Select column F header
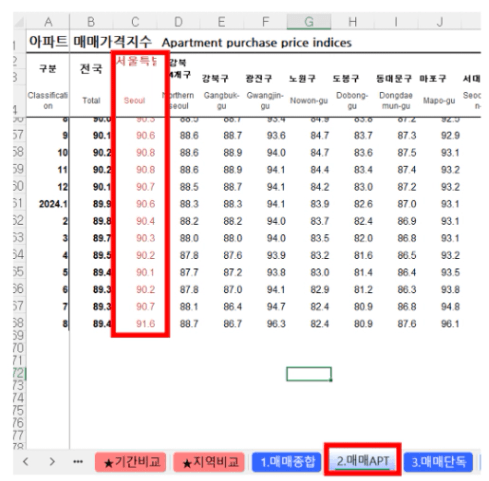This screenshot has height=481, width=489. tap(265, 22)
